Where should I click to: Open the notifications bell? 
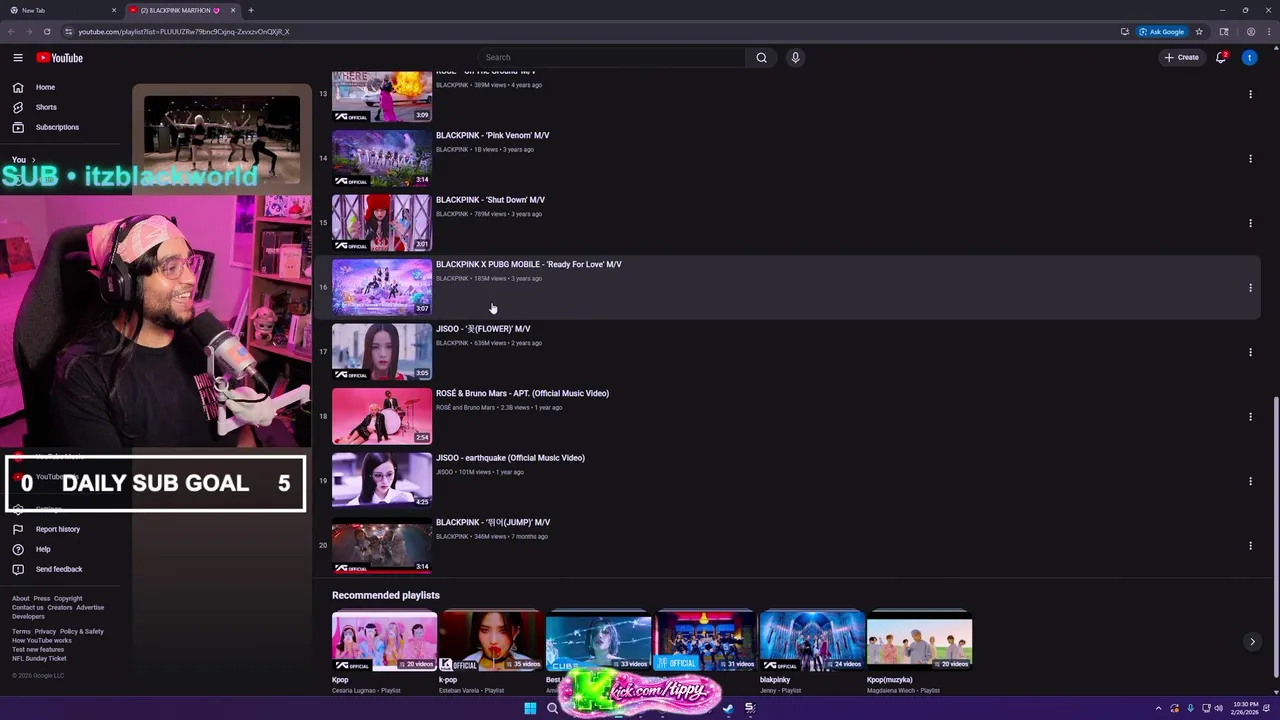click(x=1221, y=58)
